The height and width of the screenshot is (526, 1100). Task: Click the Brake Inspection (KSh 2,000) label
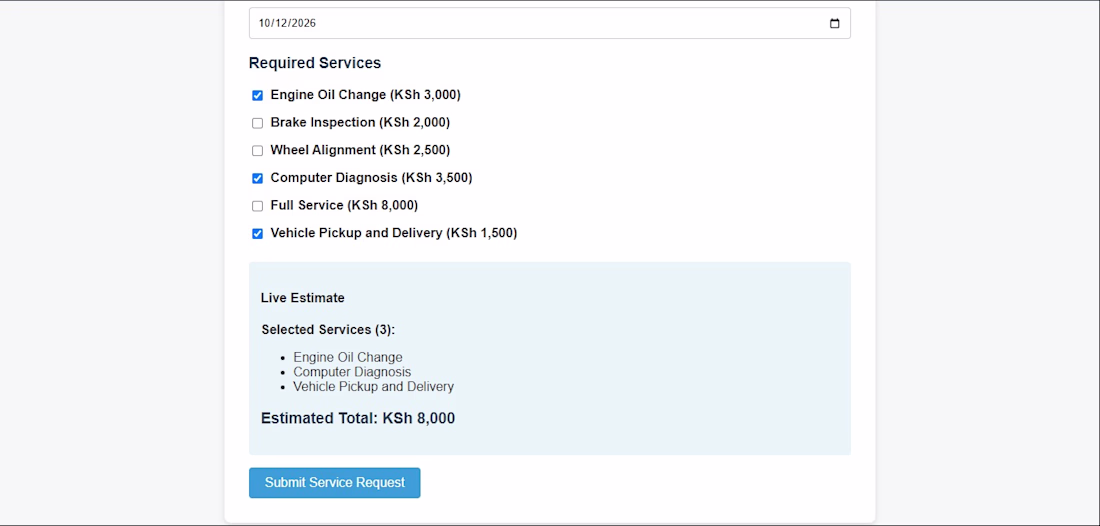(x=360, y=122)
